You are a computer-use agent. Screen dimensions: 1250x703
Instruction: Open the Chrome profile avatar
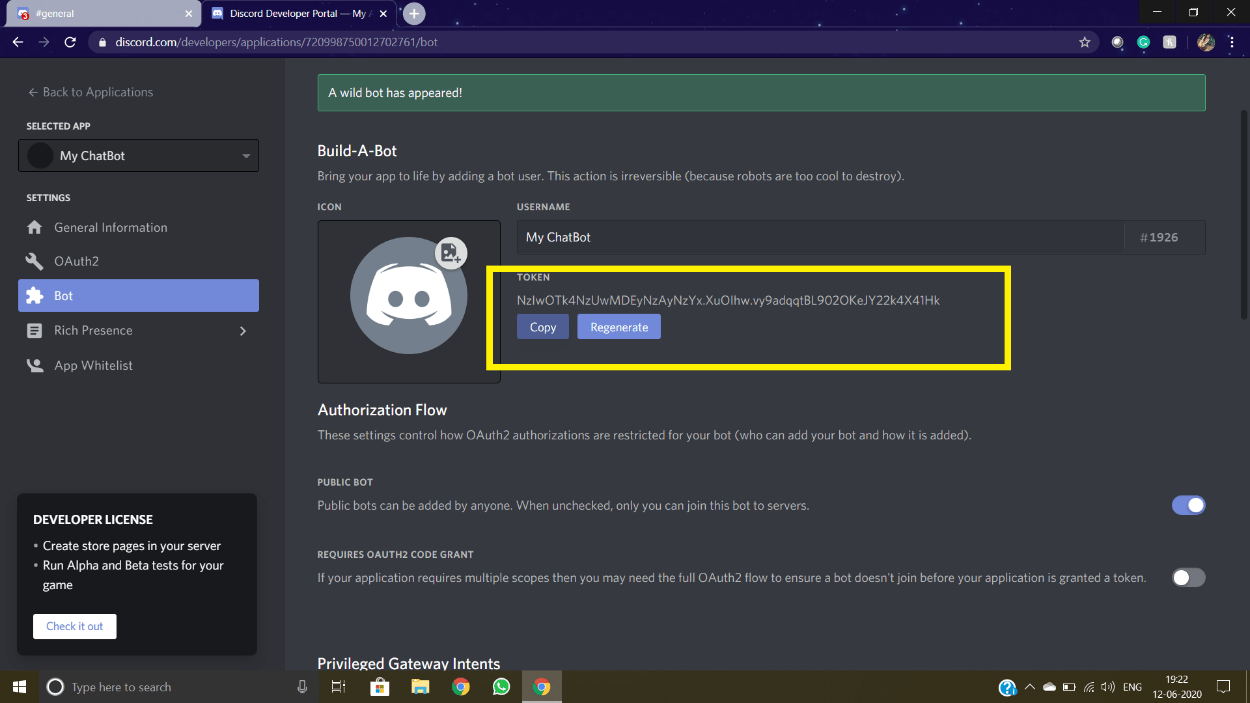pyautogui.click(x=1205, y=42)
